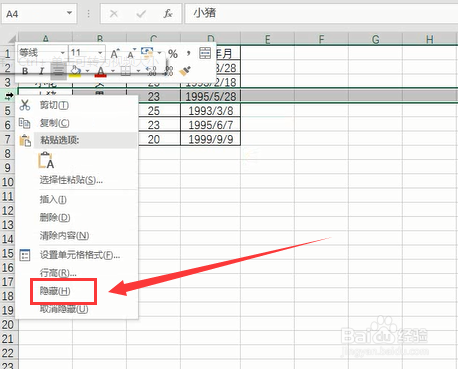Click the cancel X icon in formula bar
This screenshot has height=369, width=458.
114,14
